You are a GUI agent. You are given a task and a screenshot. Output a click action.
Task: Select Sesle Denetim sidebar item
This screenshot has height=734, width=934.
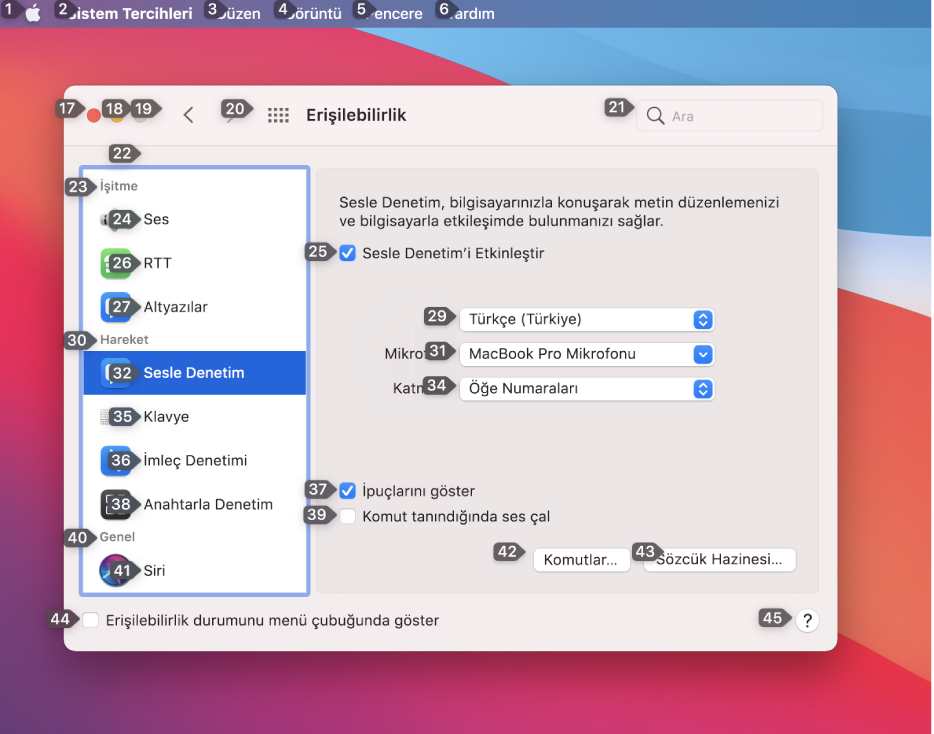click(x=194, y=373)
